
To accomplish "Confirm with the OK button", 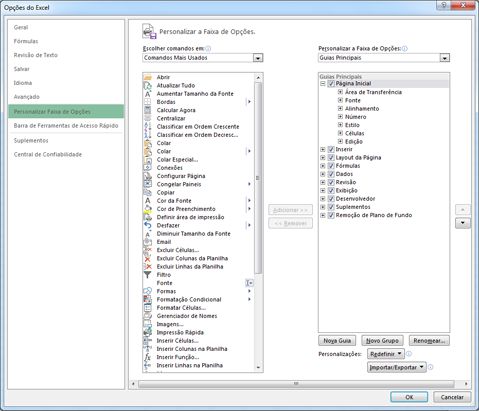I will (409, 397).
